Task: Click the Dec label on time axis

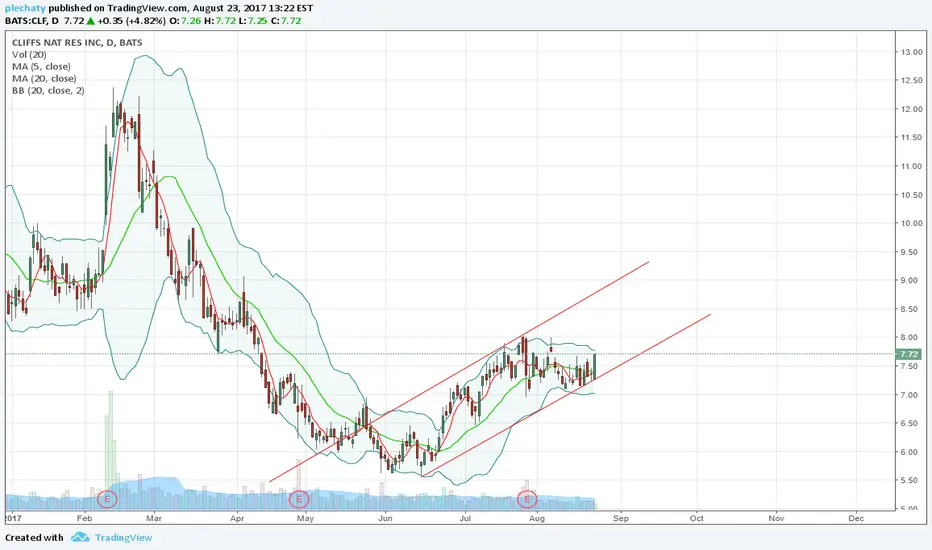Action: point(856,518)
